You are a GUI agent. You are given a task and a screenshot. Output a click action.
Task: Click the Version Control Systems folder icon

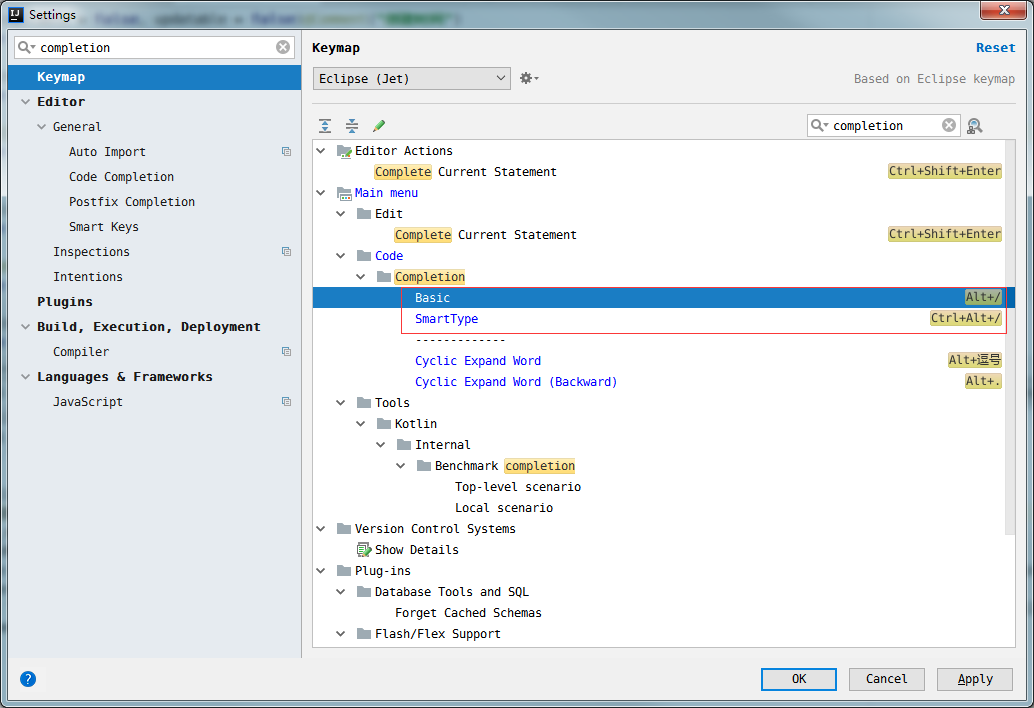(344, 529)
